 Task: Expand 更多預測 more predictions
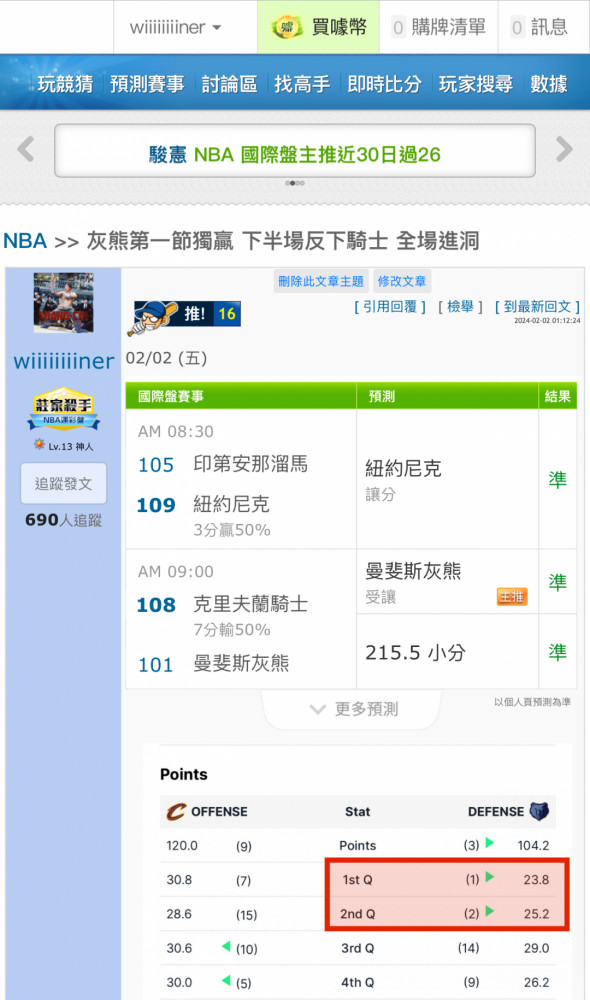pos(353,709)
